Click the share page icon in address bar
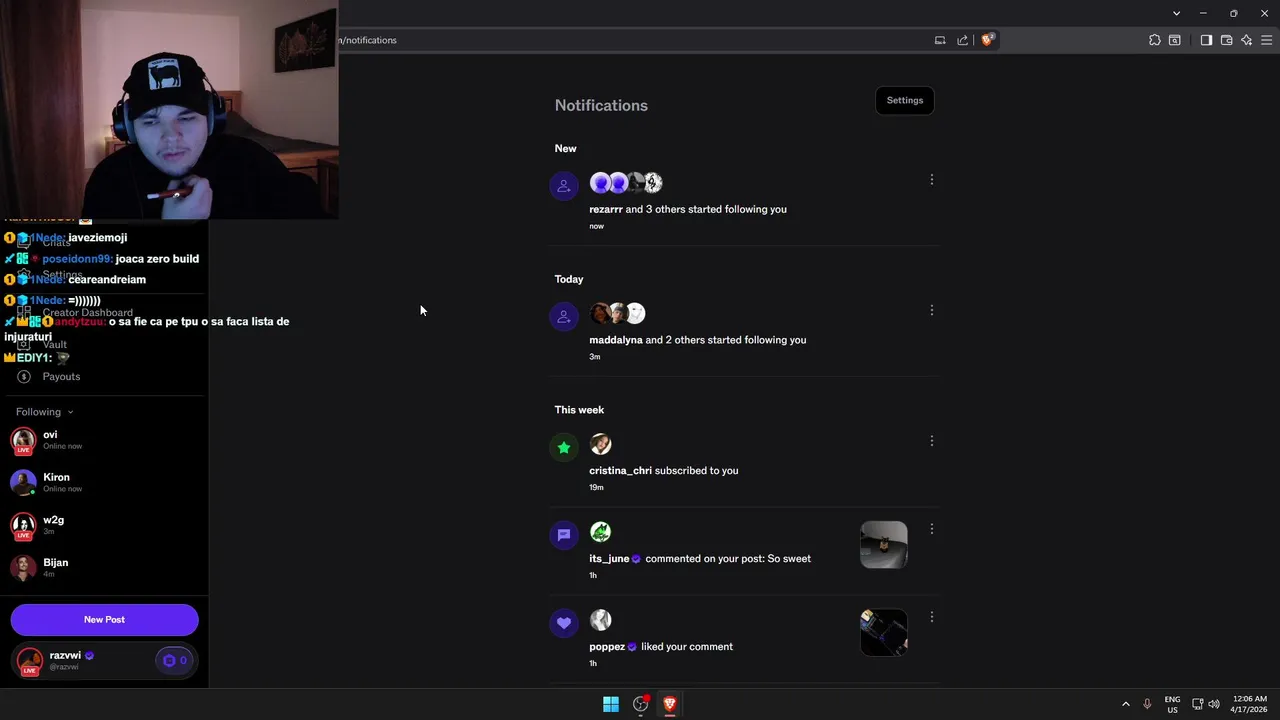 pos(962,40)
